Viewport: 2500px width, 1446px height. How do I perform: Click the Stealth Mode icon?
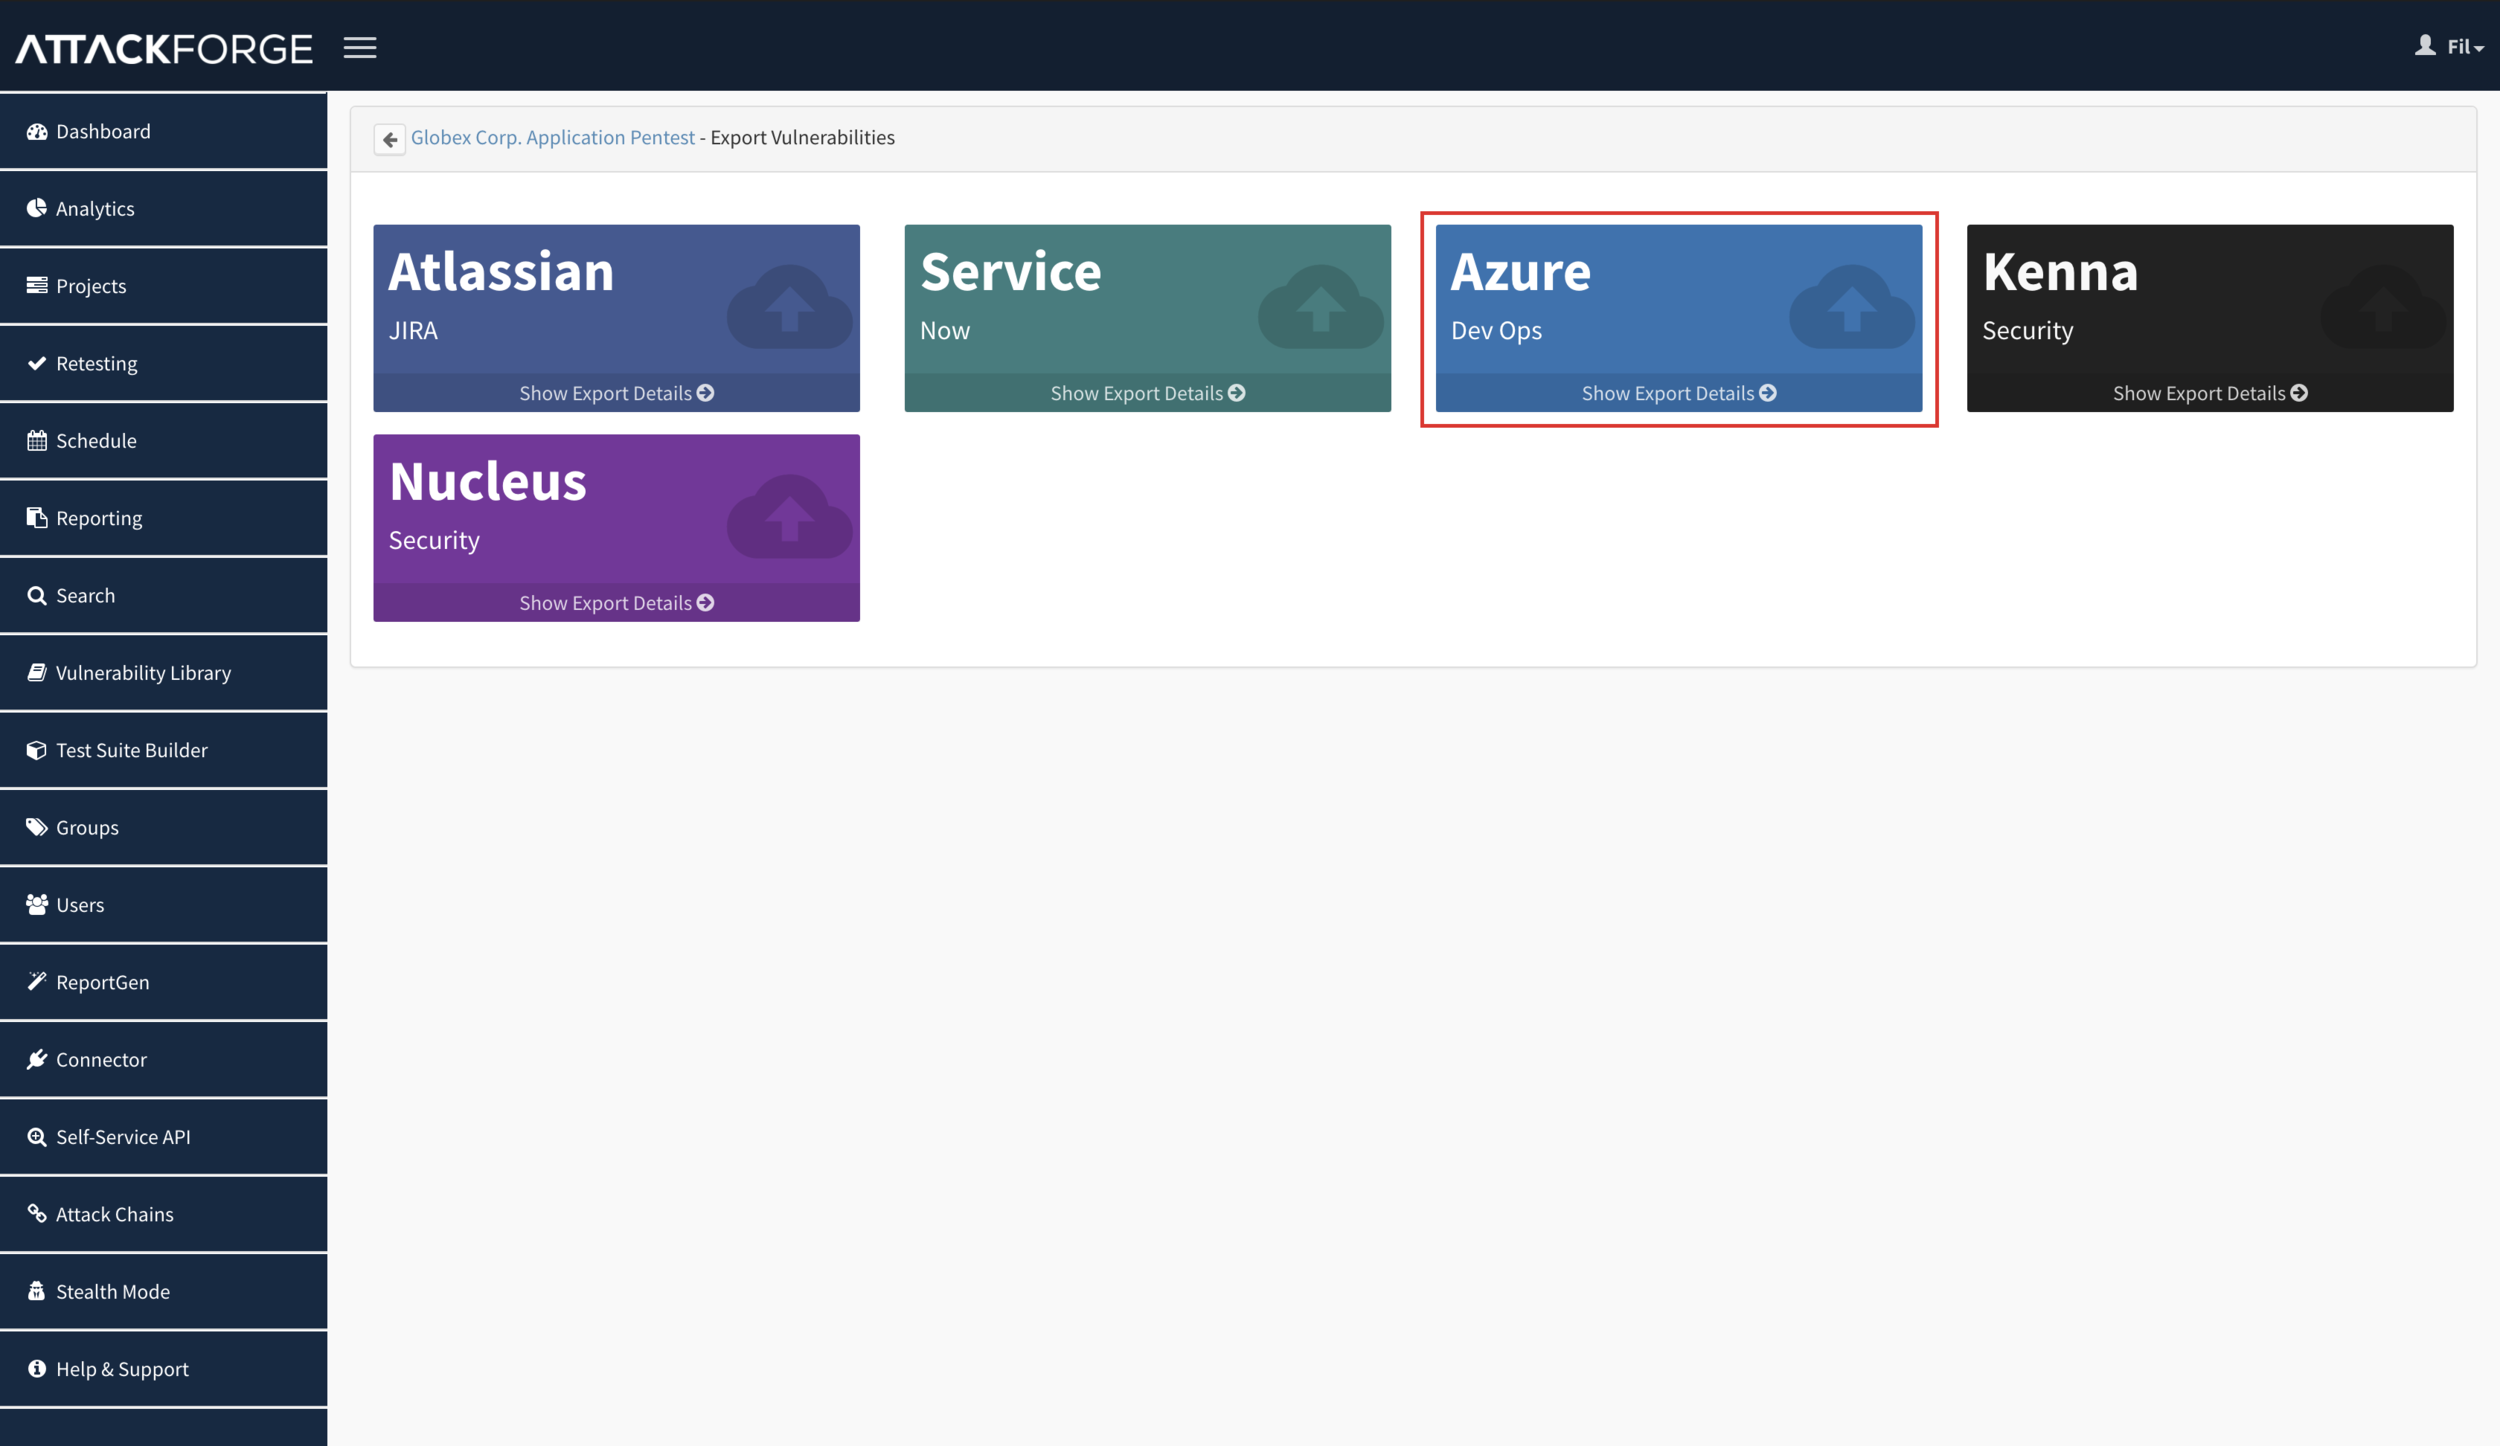[x=37, y=1291]
